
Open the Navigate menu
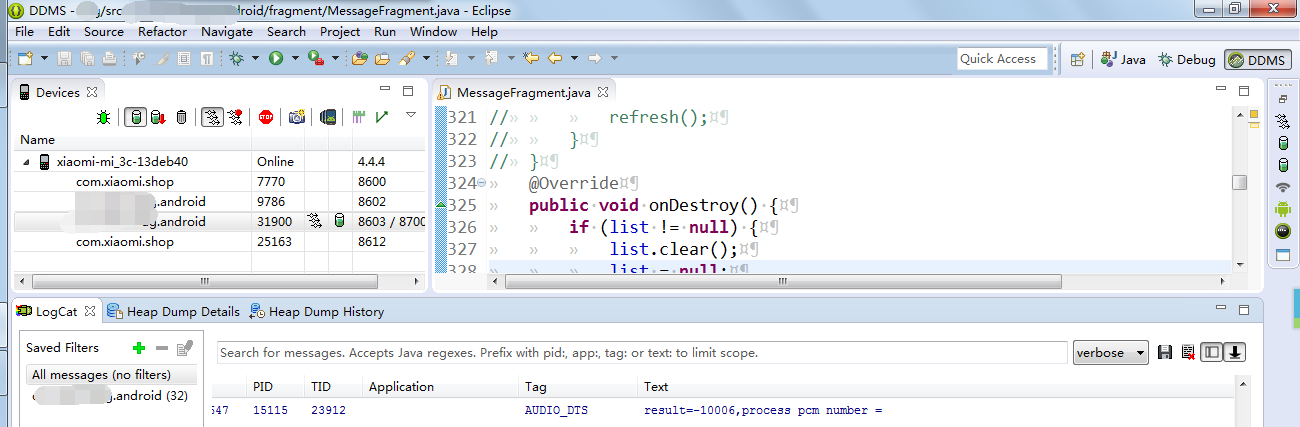(x=227, y=32)
